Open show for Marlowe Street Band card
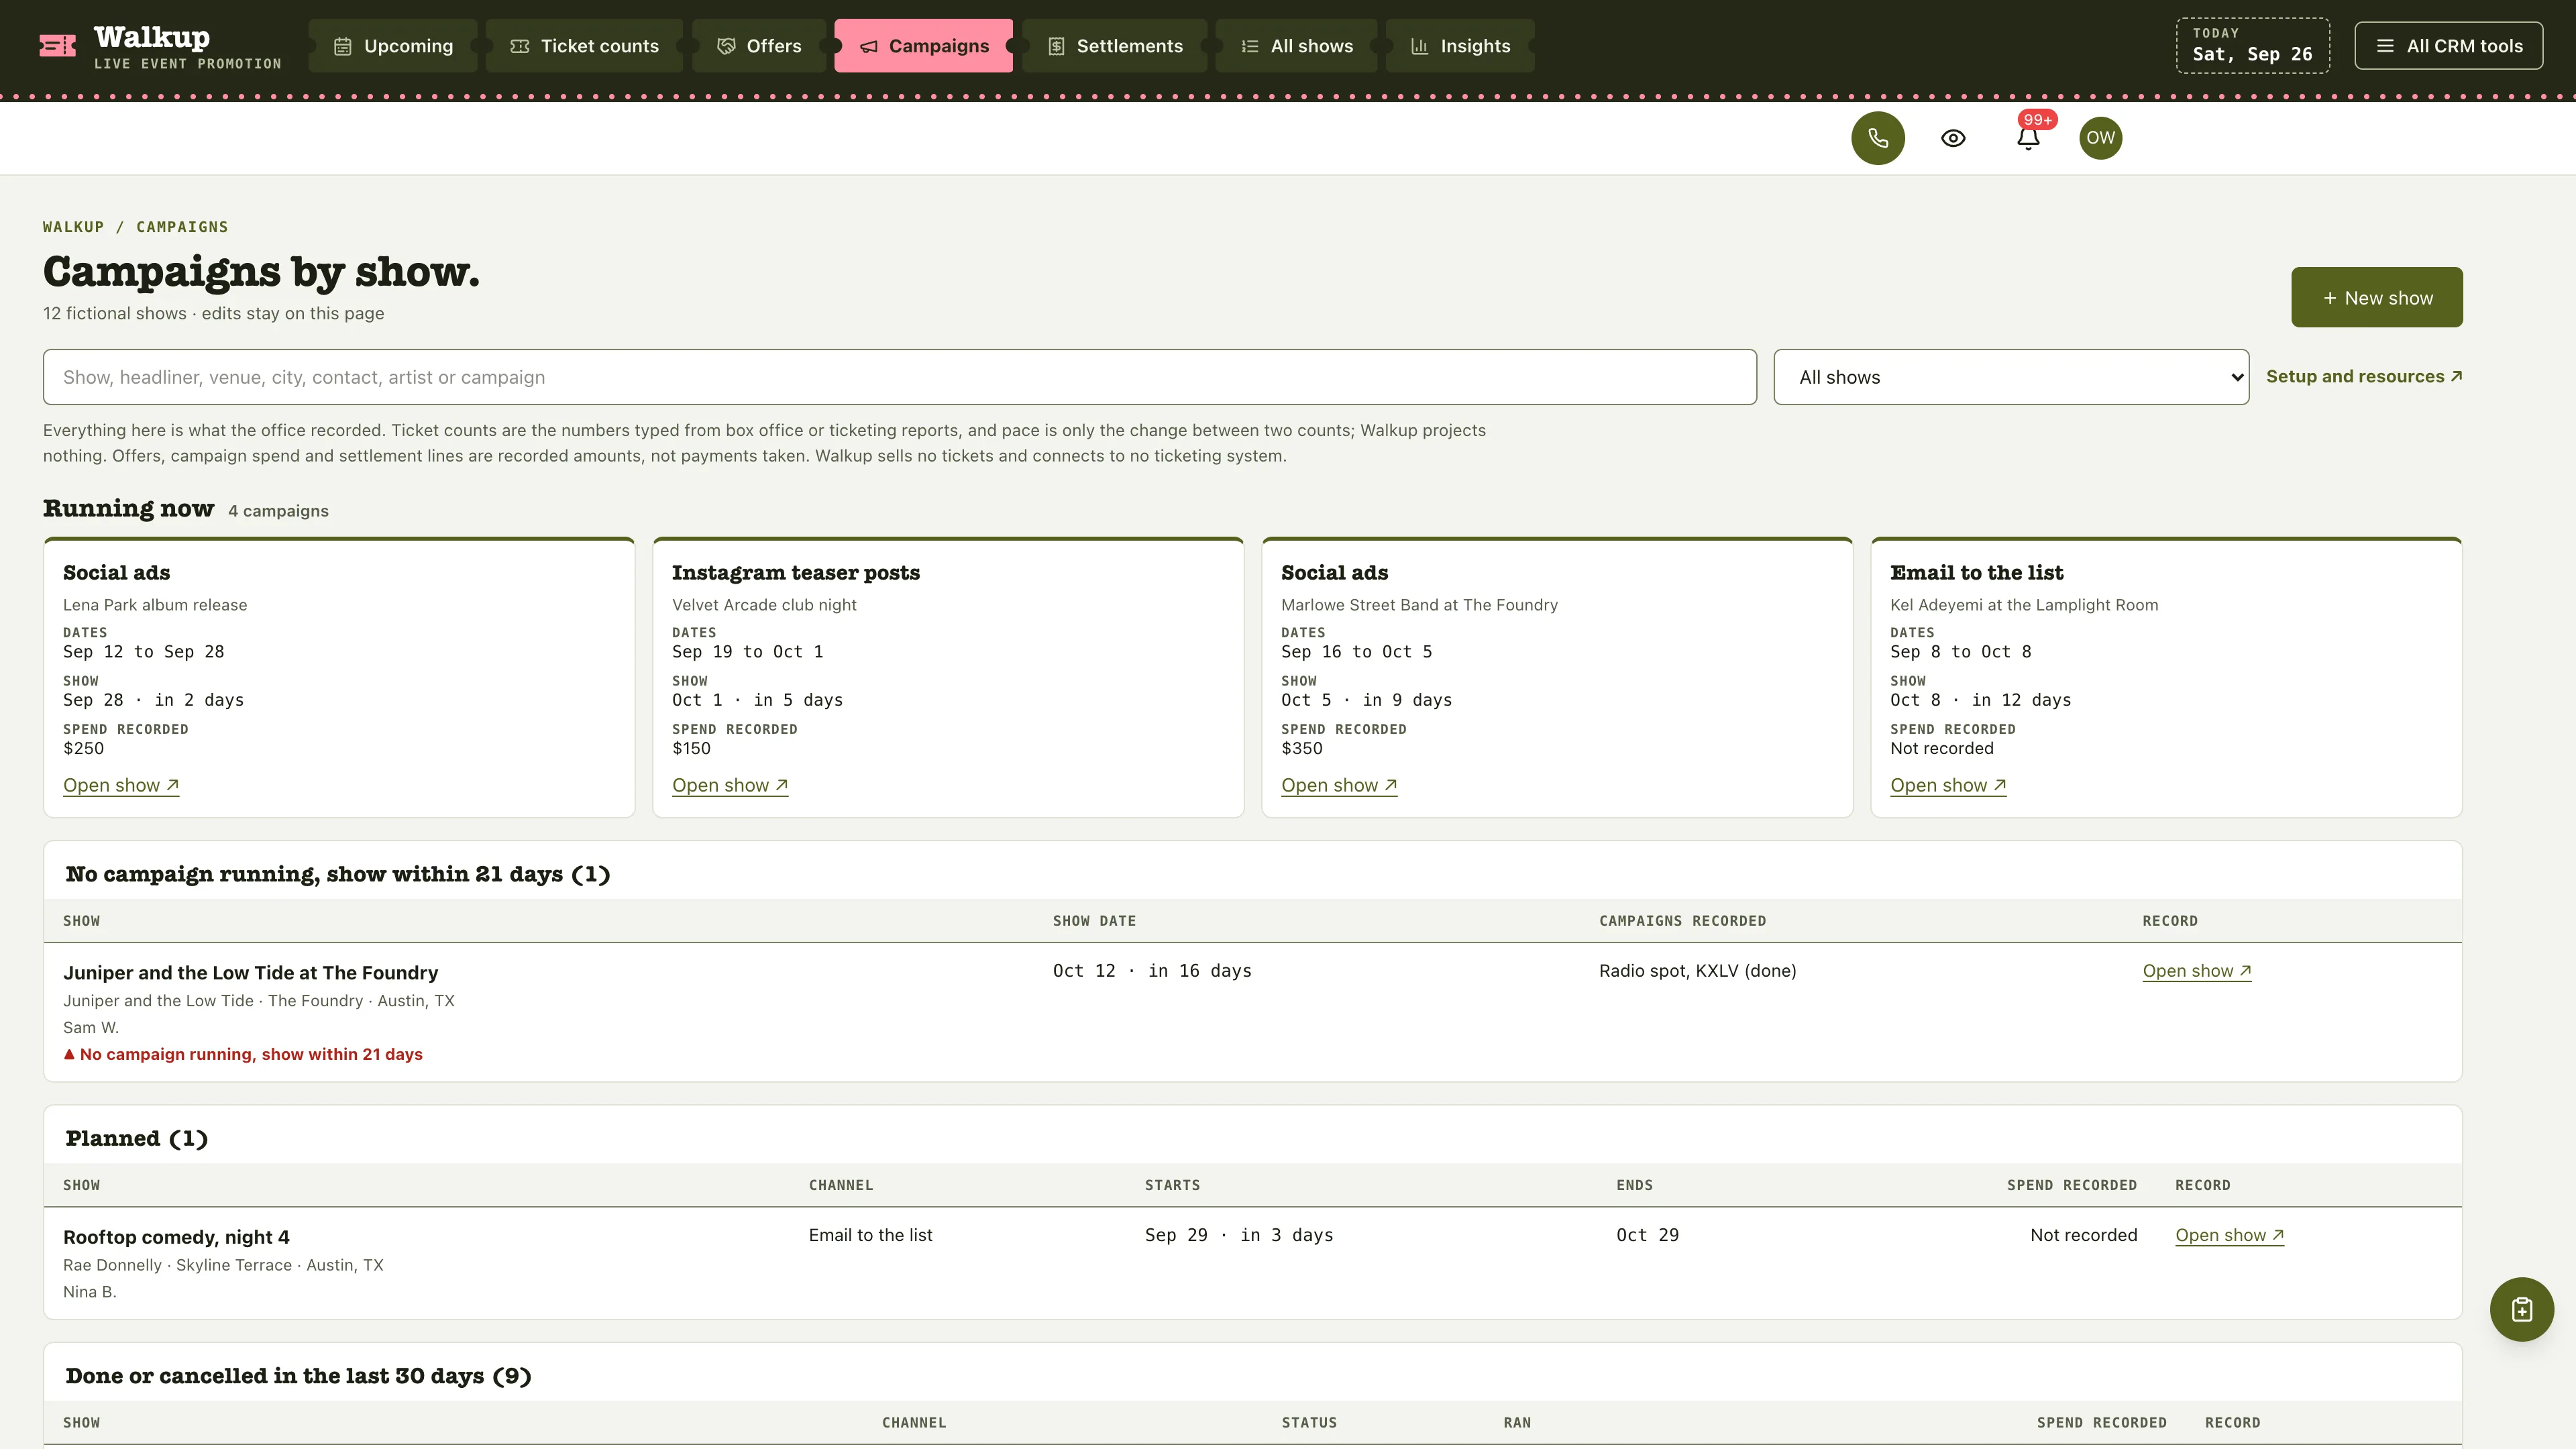Screen dimensions: 2576x1449 click(x=1339, y=785)
